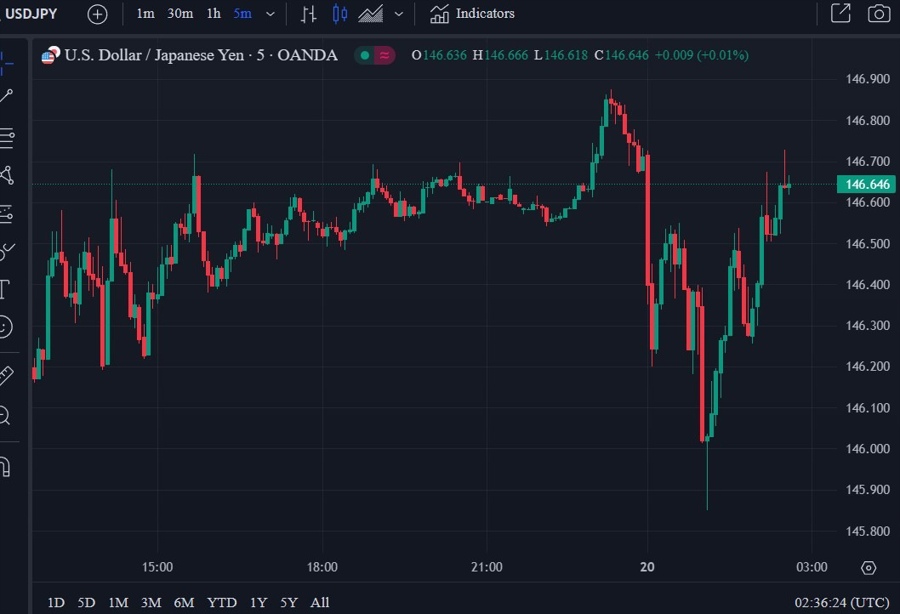
Task: Open the Indicators panel
Action: pos(473,14)
